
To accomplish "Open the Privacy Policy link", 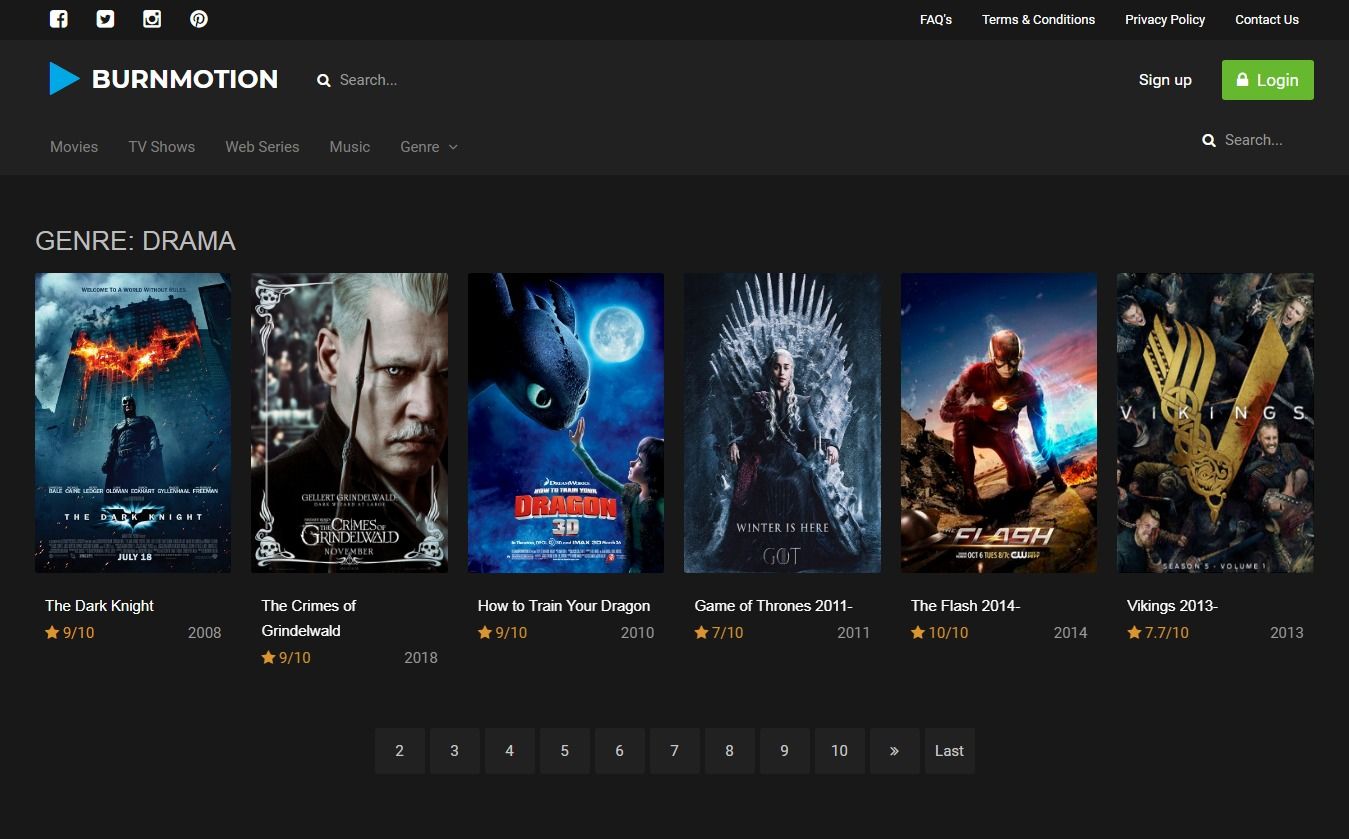I will point(1165,19).
